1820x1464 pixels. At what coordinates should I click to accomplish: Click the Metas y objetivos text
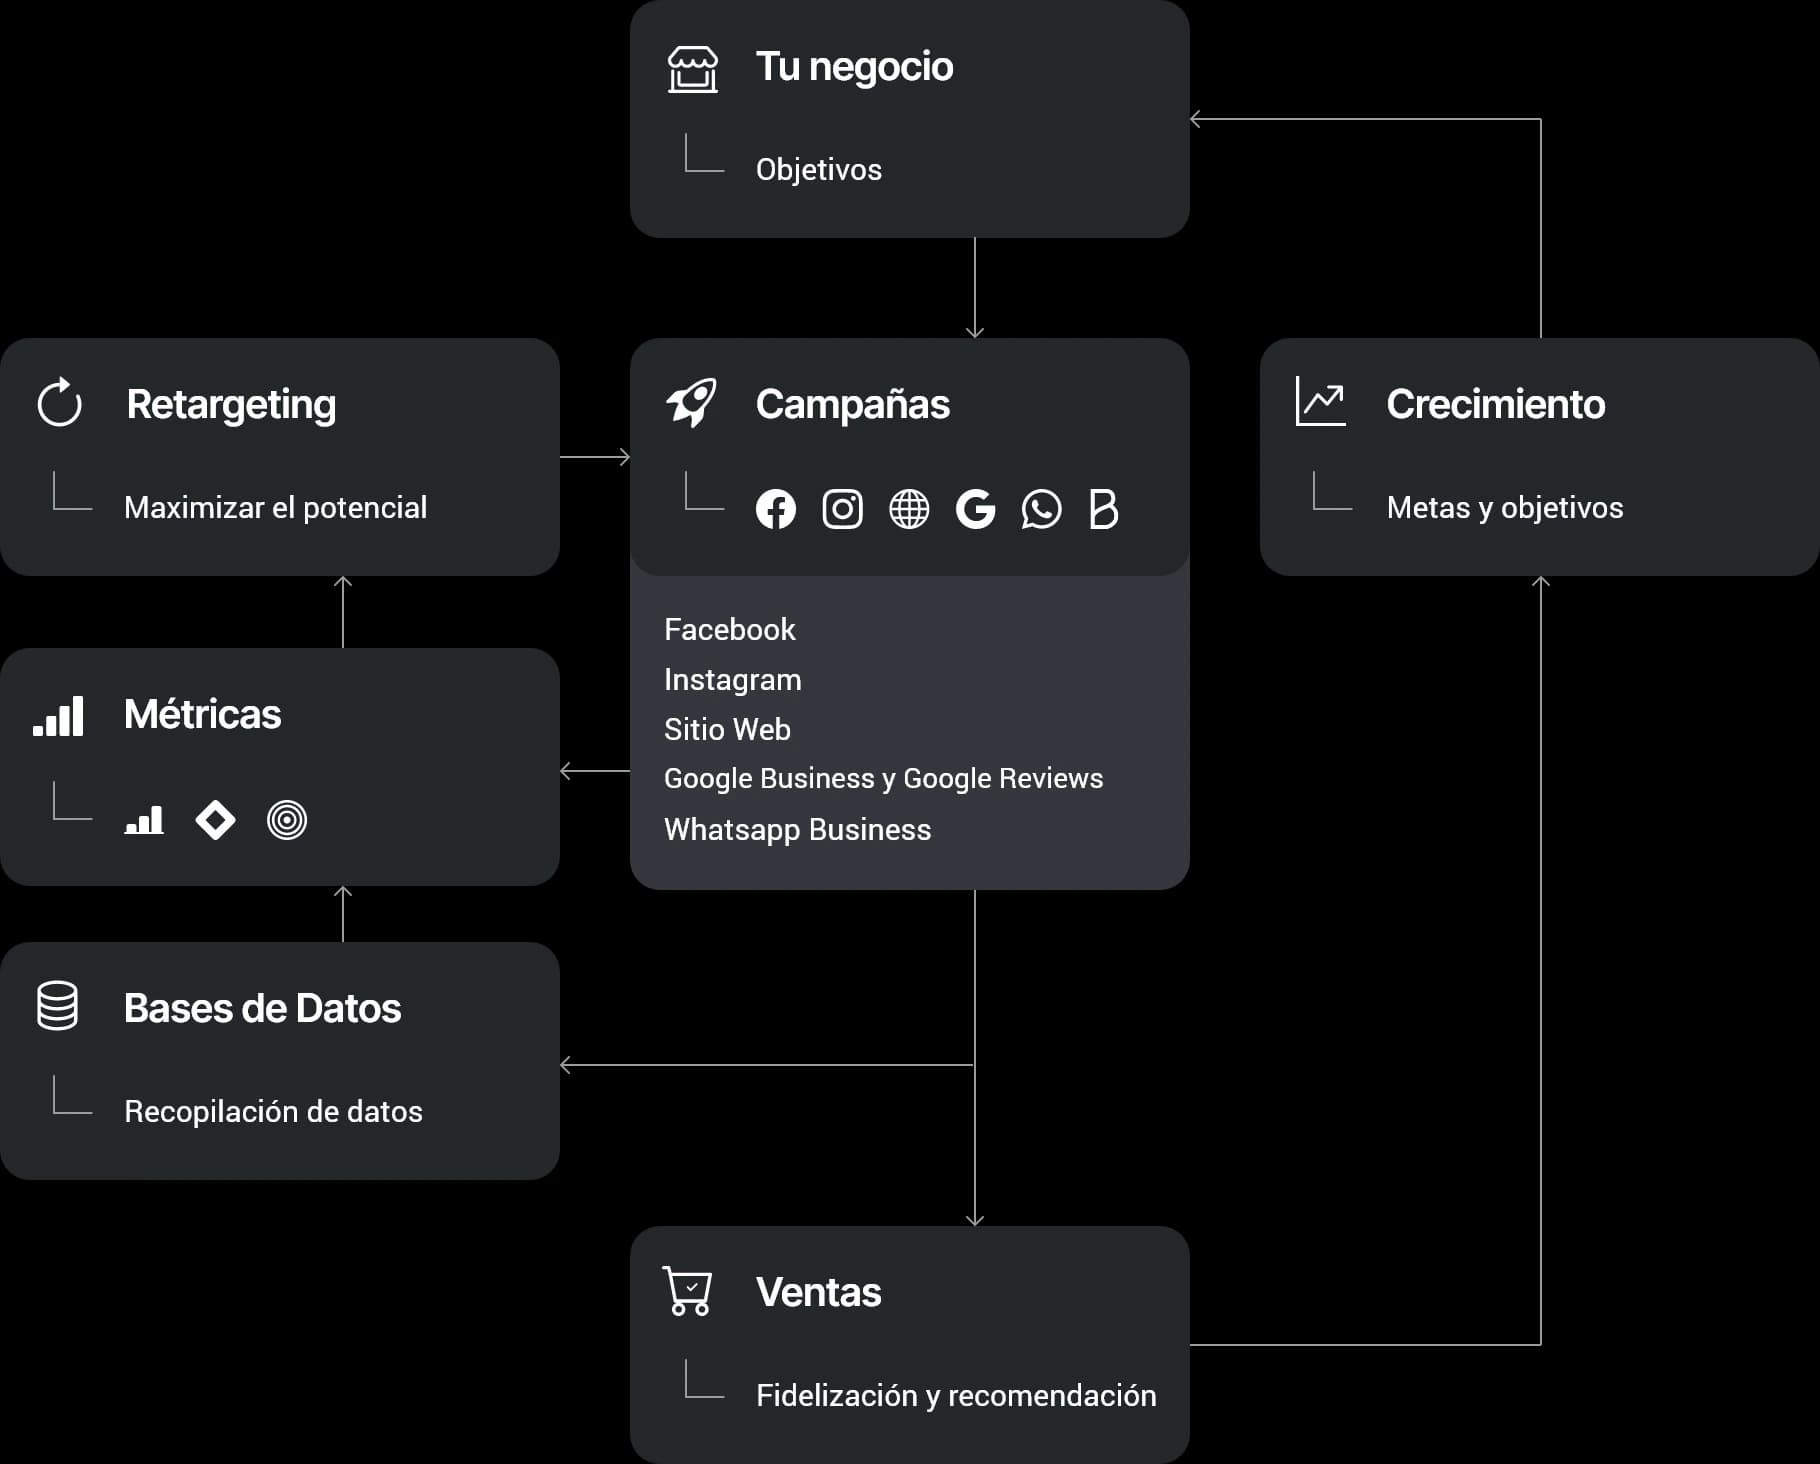click(x=1504, y=507)
